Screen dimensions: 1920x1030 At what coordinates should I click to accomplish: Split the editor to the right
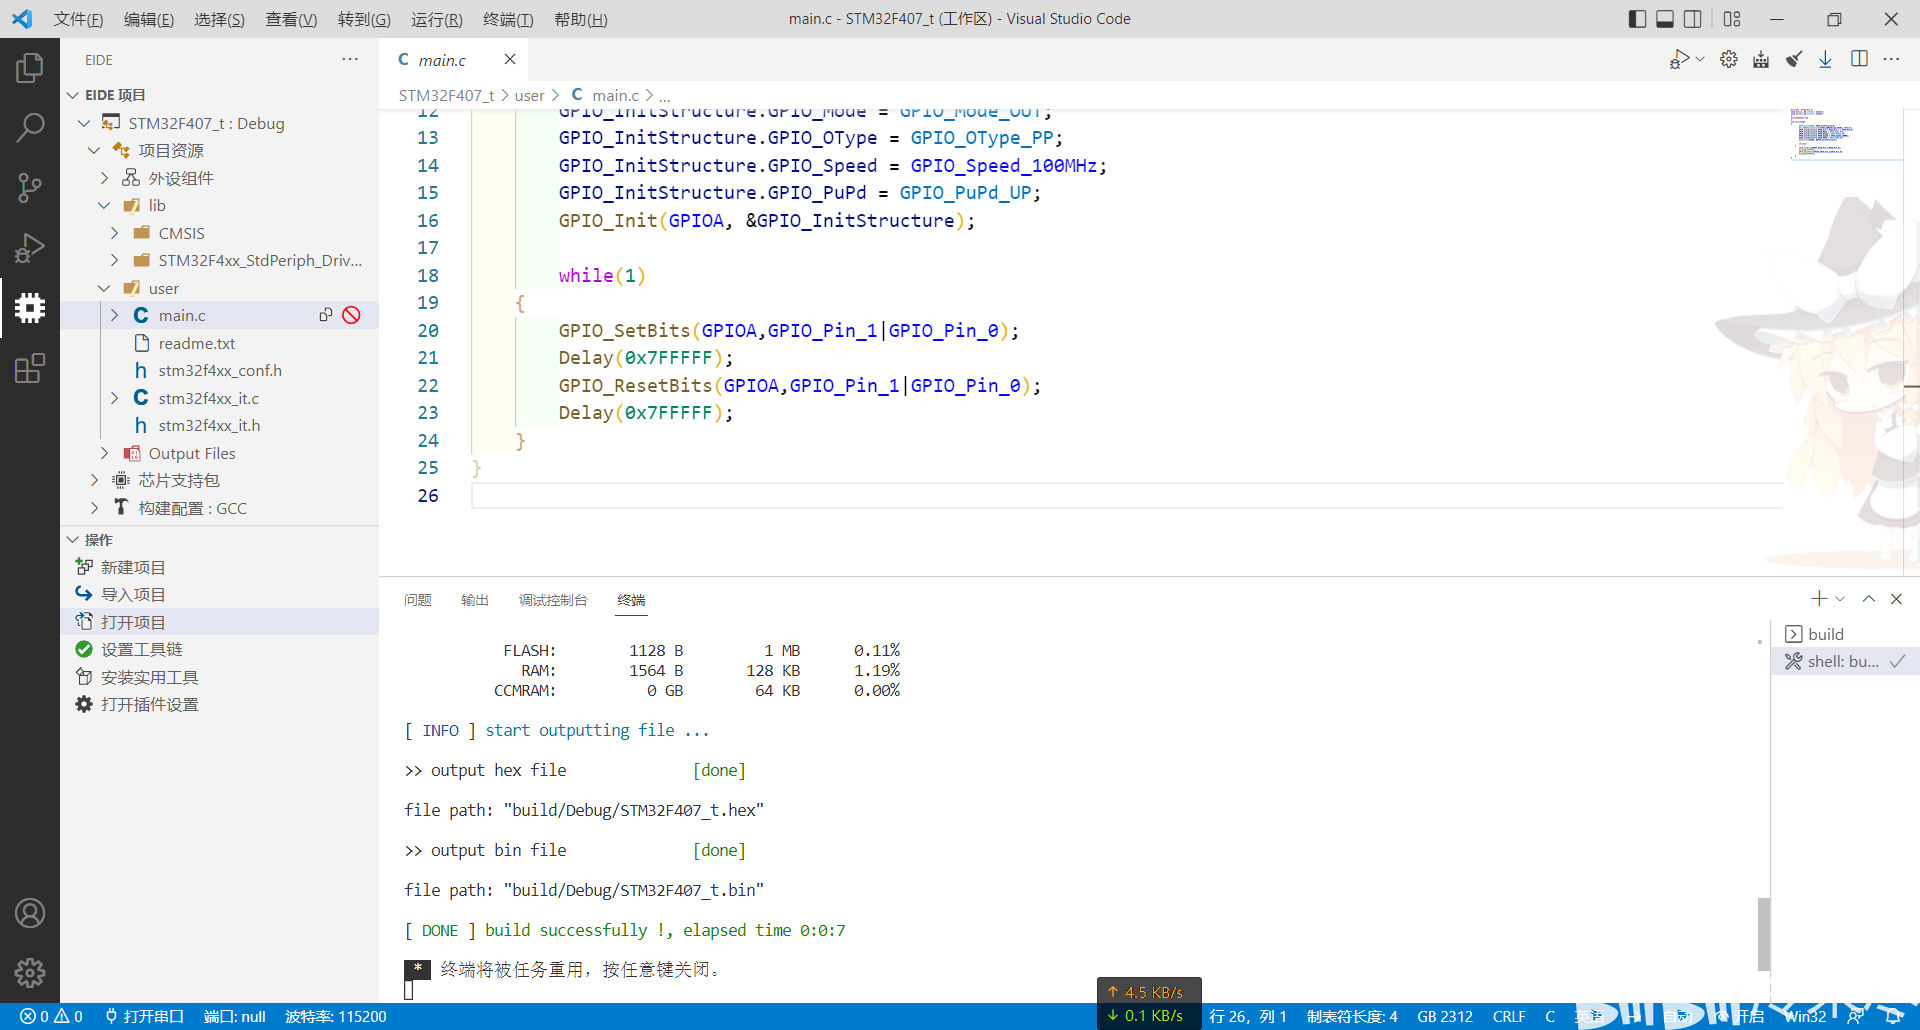(1859, 60)
